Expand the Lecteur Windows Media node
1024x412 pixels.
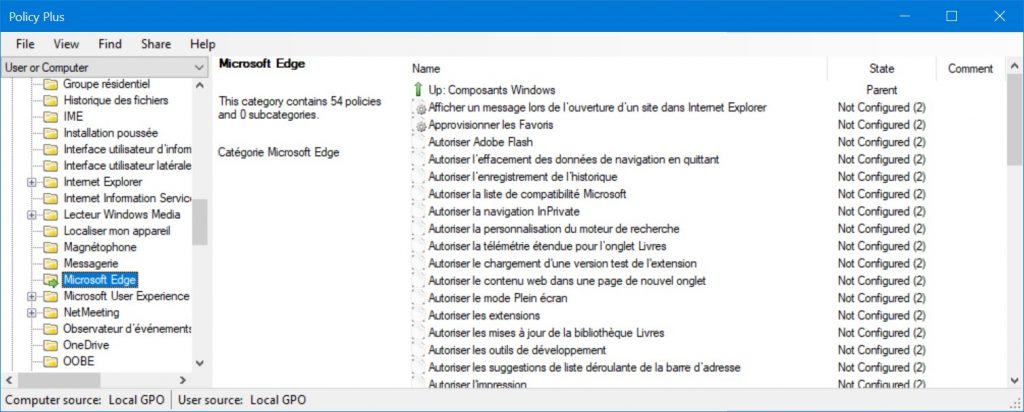coord(31,215)
